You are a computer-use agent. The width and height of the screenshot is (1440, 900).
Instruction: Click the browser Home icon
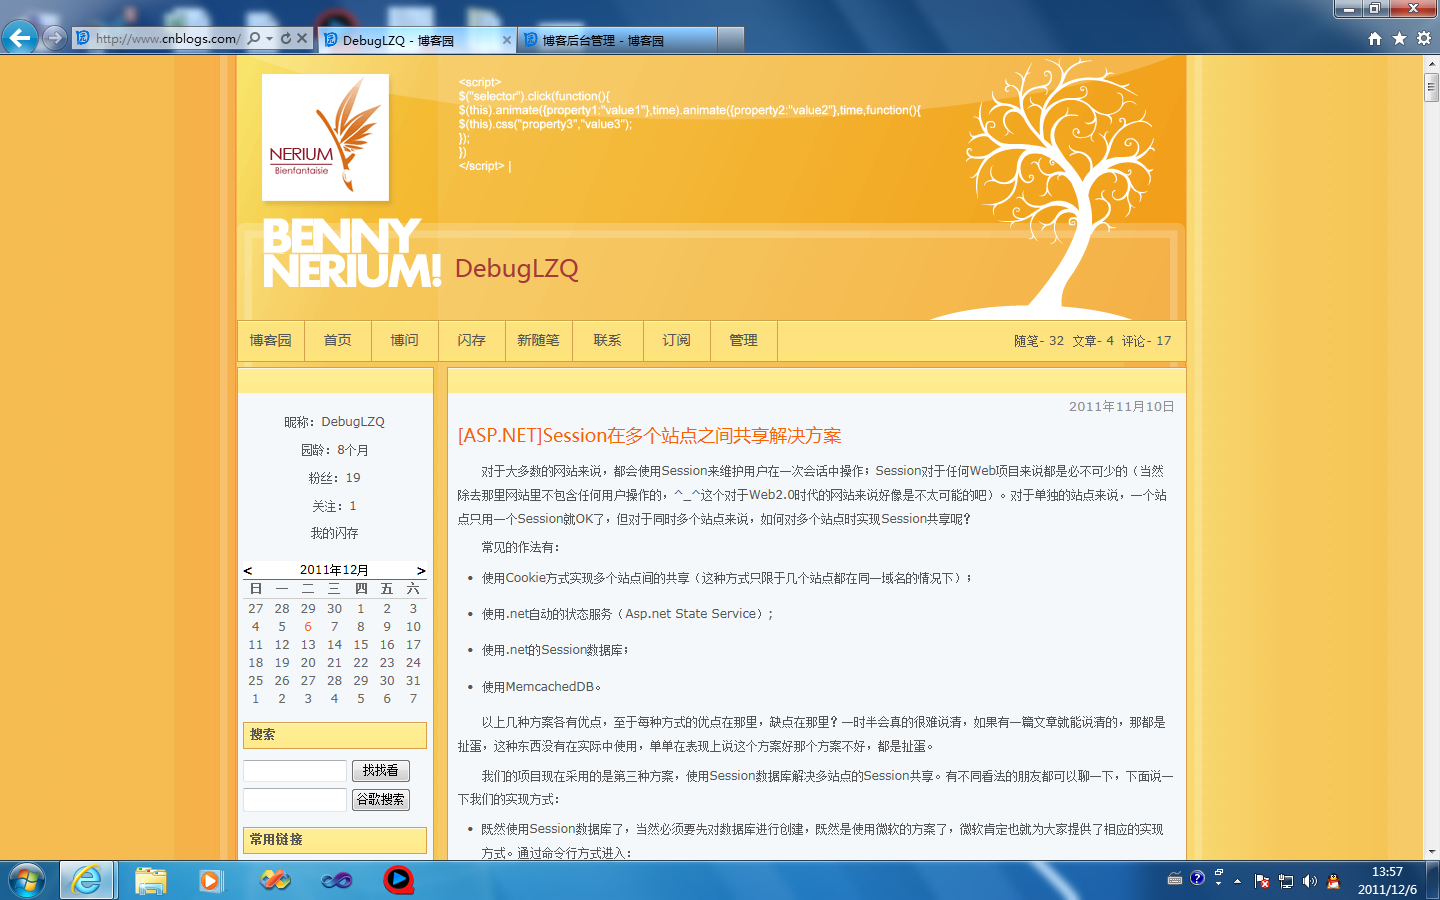[1375, 38]
